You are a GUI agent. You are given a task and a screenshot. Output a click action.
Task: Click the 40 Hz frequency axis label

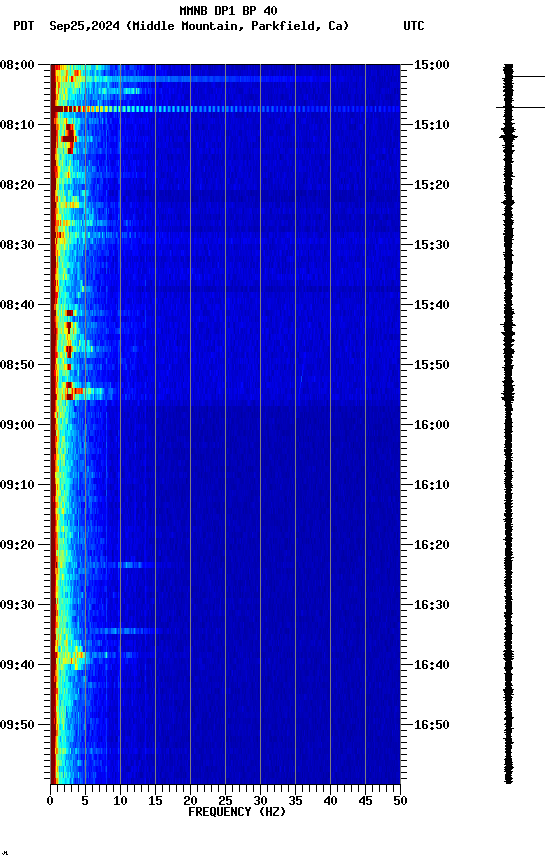pyautogui.click(x=330, y=801)
